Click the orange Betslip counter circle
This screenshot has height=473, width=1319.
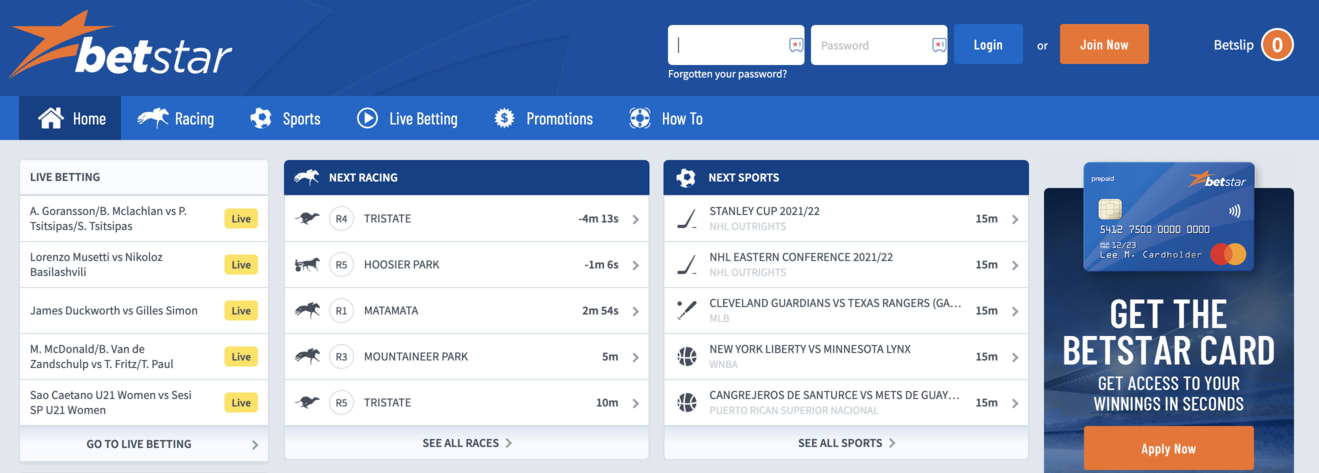tap(1277, 45)
